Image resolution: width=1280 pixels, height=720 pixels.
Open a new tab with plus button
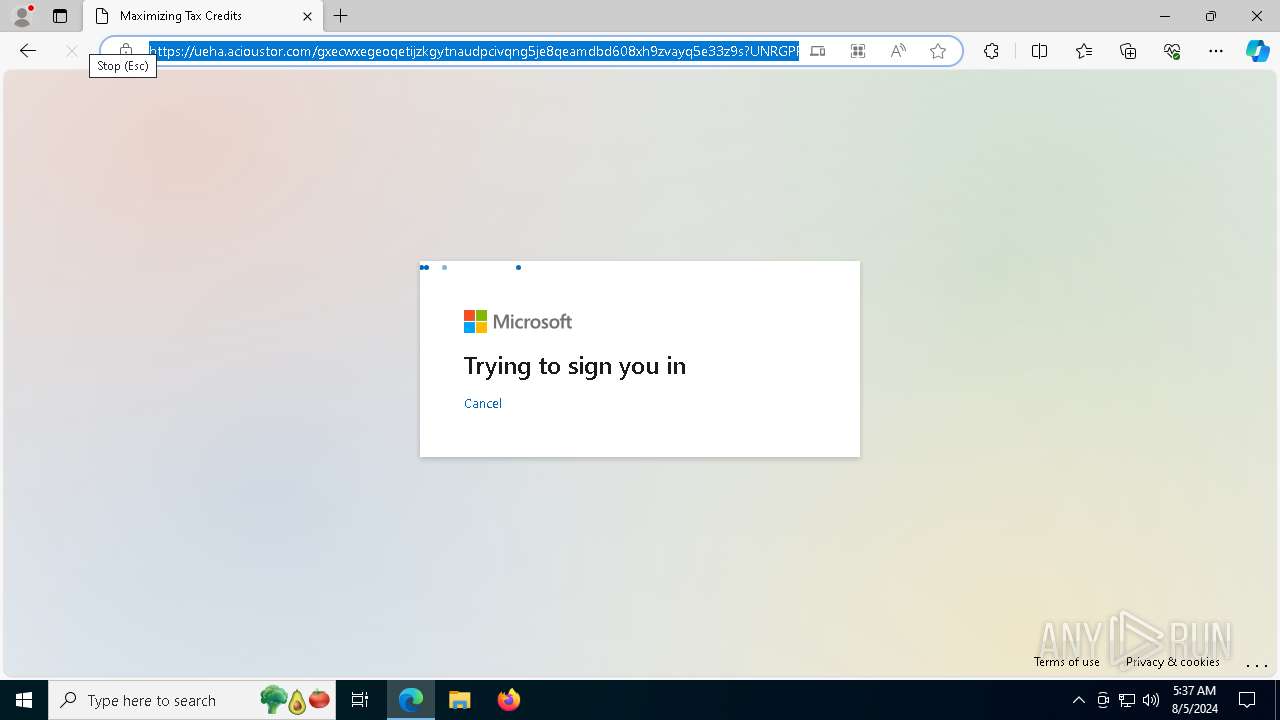pyautogui.click(x=341, y=16)
